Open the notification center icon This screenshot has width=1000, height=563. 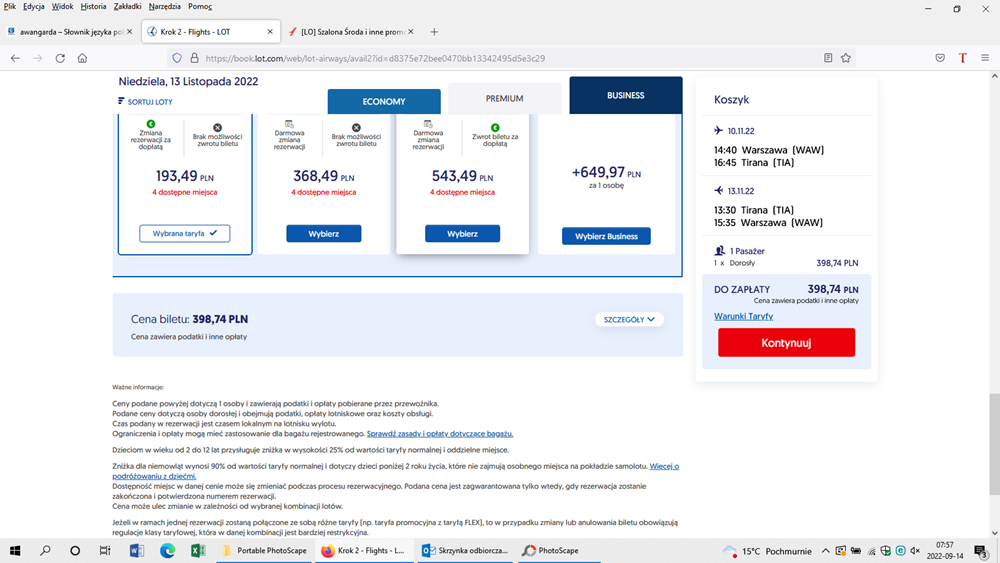tap(981, 551)
